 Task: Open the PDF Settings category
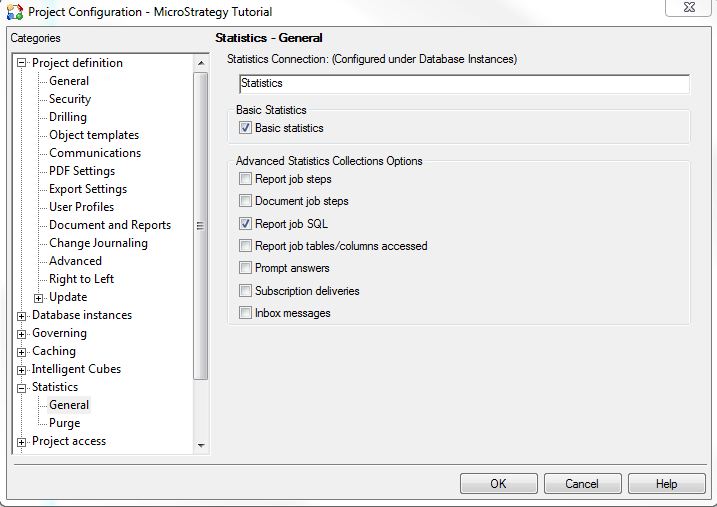(82, 171)
